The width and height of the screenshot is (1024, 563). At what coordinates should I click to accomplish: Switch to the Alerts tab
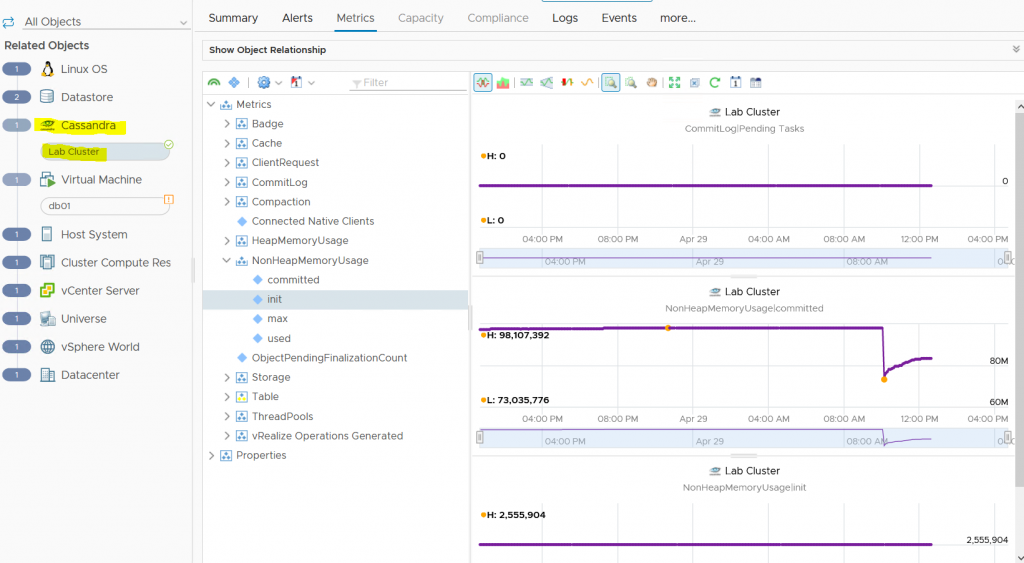click(297, 18)
